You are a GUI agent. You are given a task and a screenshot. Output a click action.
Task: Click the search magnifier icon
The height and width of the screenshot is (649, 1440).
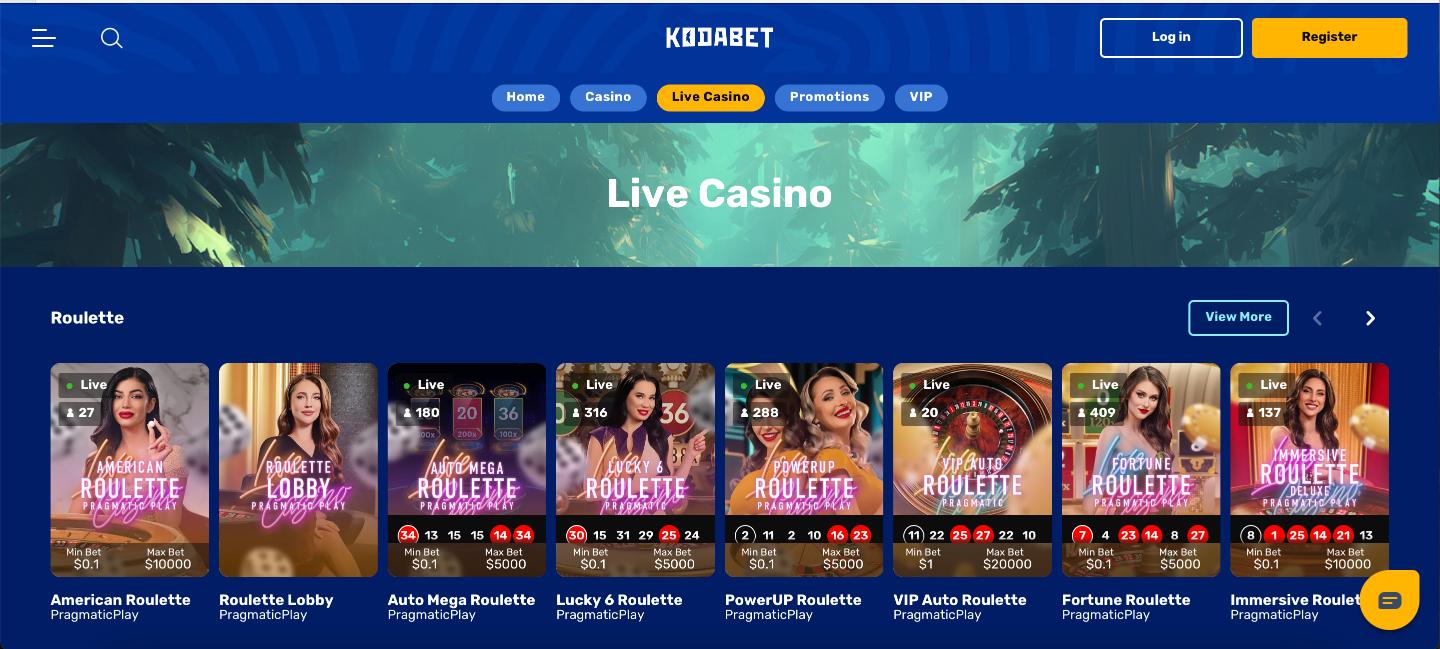point(112,38)
